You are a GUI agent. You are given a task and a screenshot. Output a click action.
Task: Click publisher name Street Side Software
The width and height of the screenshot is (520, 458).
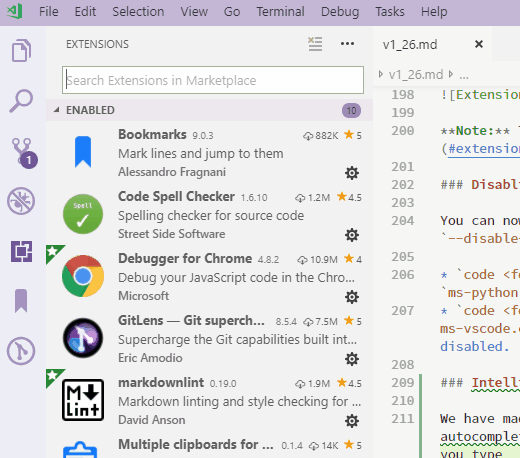172,234
